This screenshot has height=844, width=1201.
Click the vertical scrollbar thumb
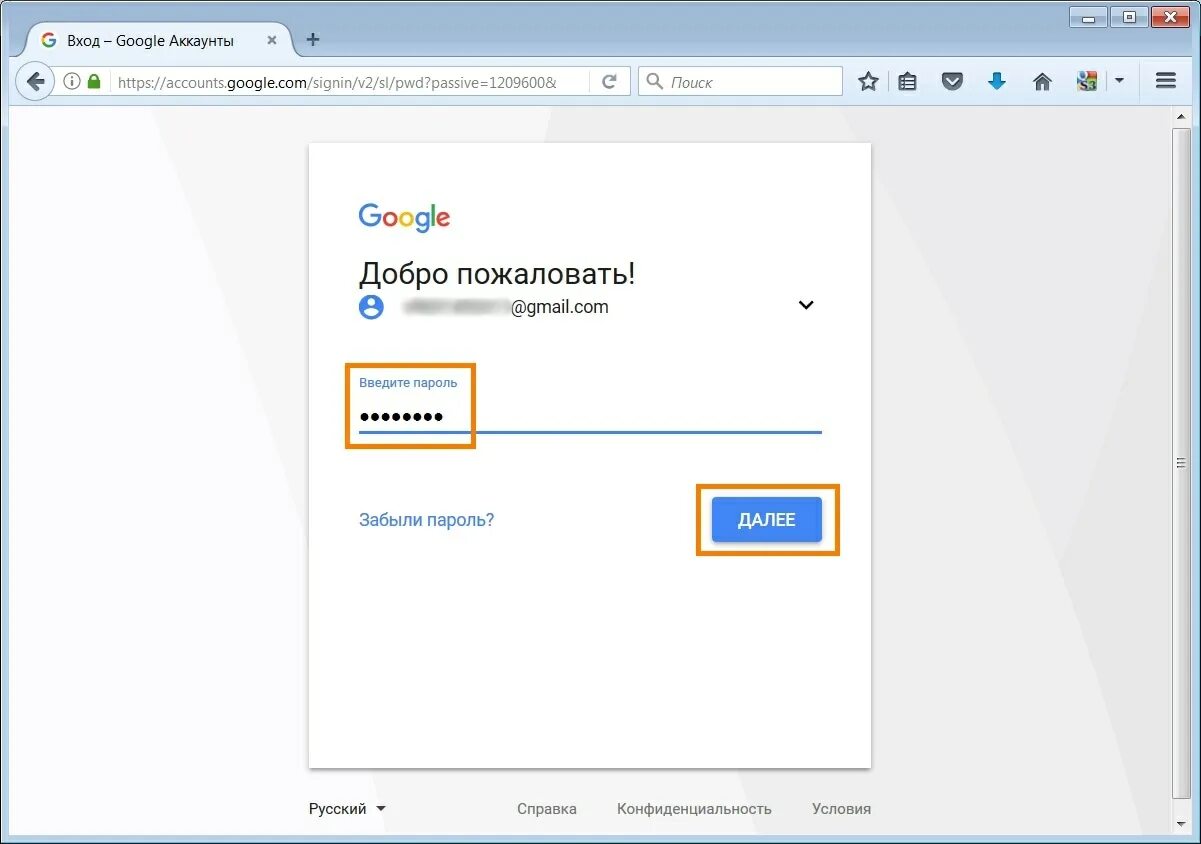coord(1182,463)
